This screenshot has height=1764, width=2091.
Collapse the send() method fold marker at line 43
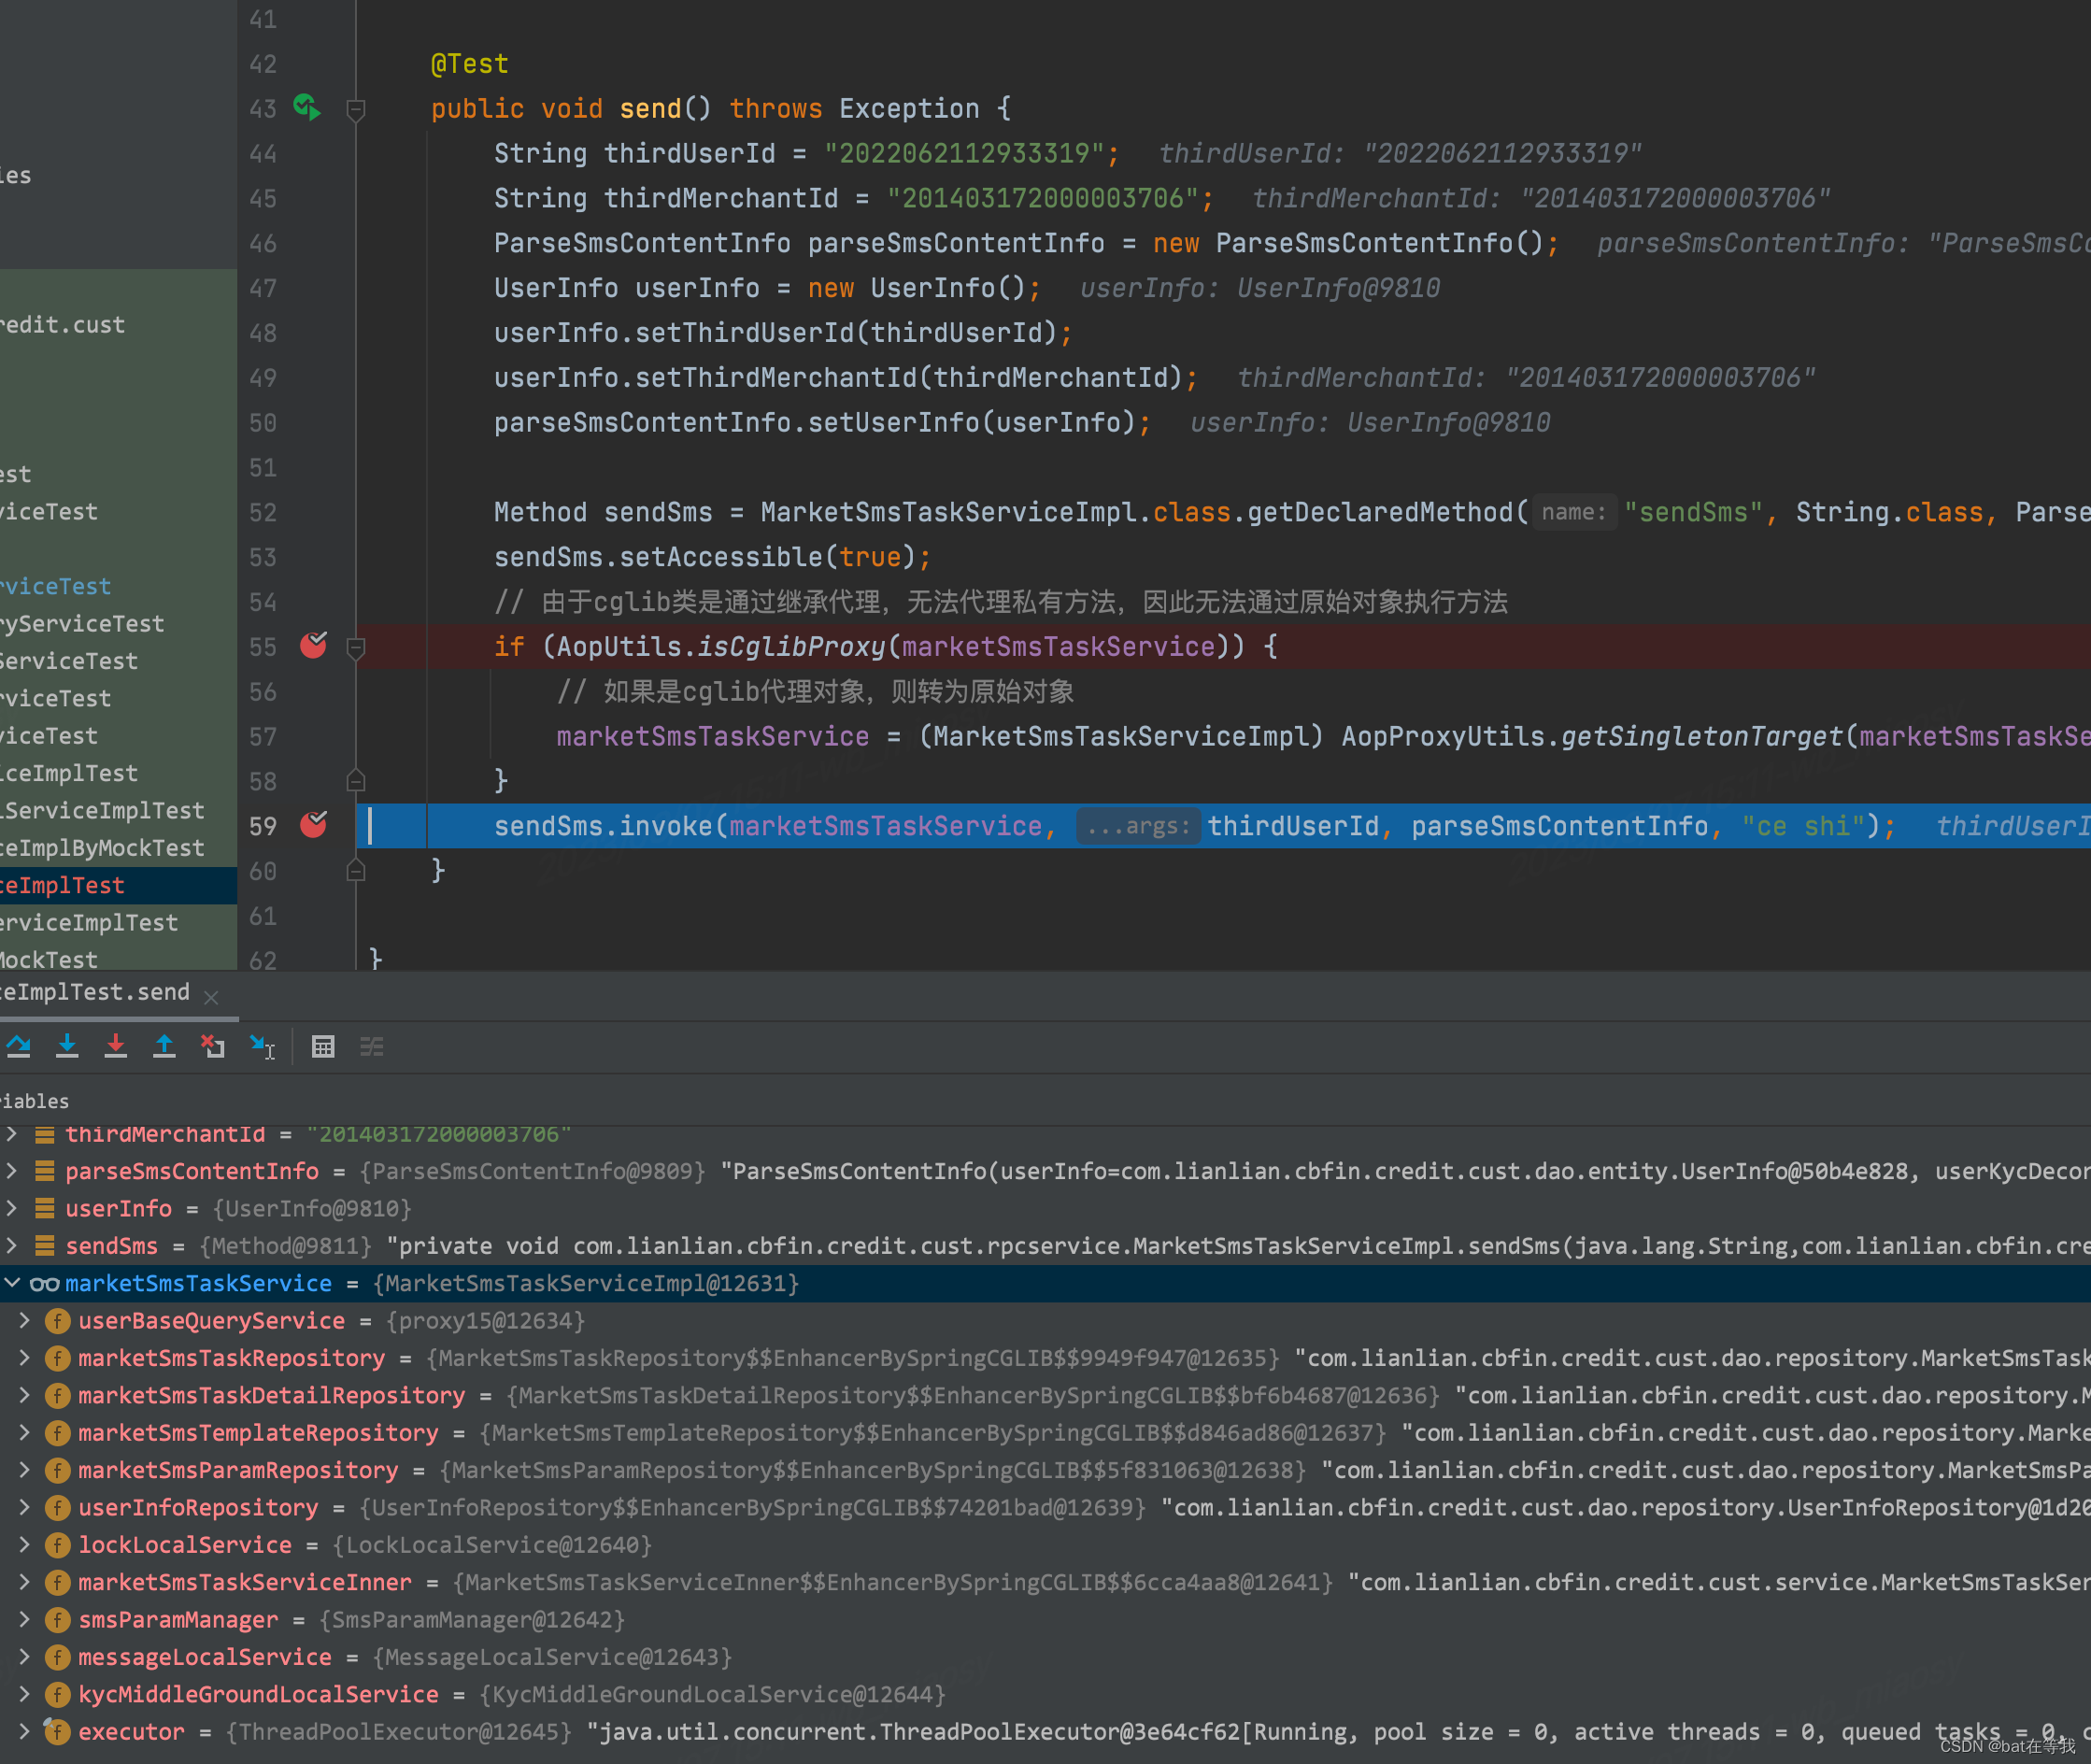pyautogui.click(x=355, y=109)
